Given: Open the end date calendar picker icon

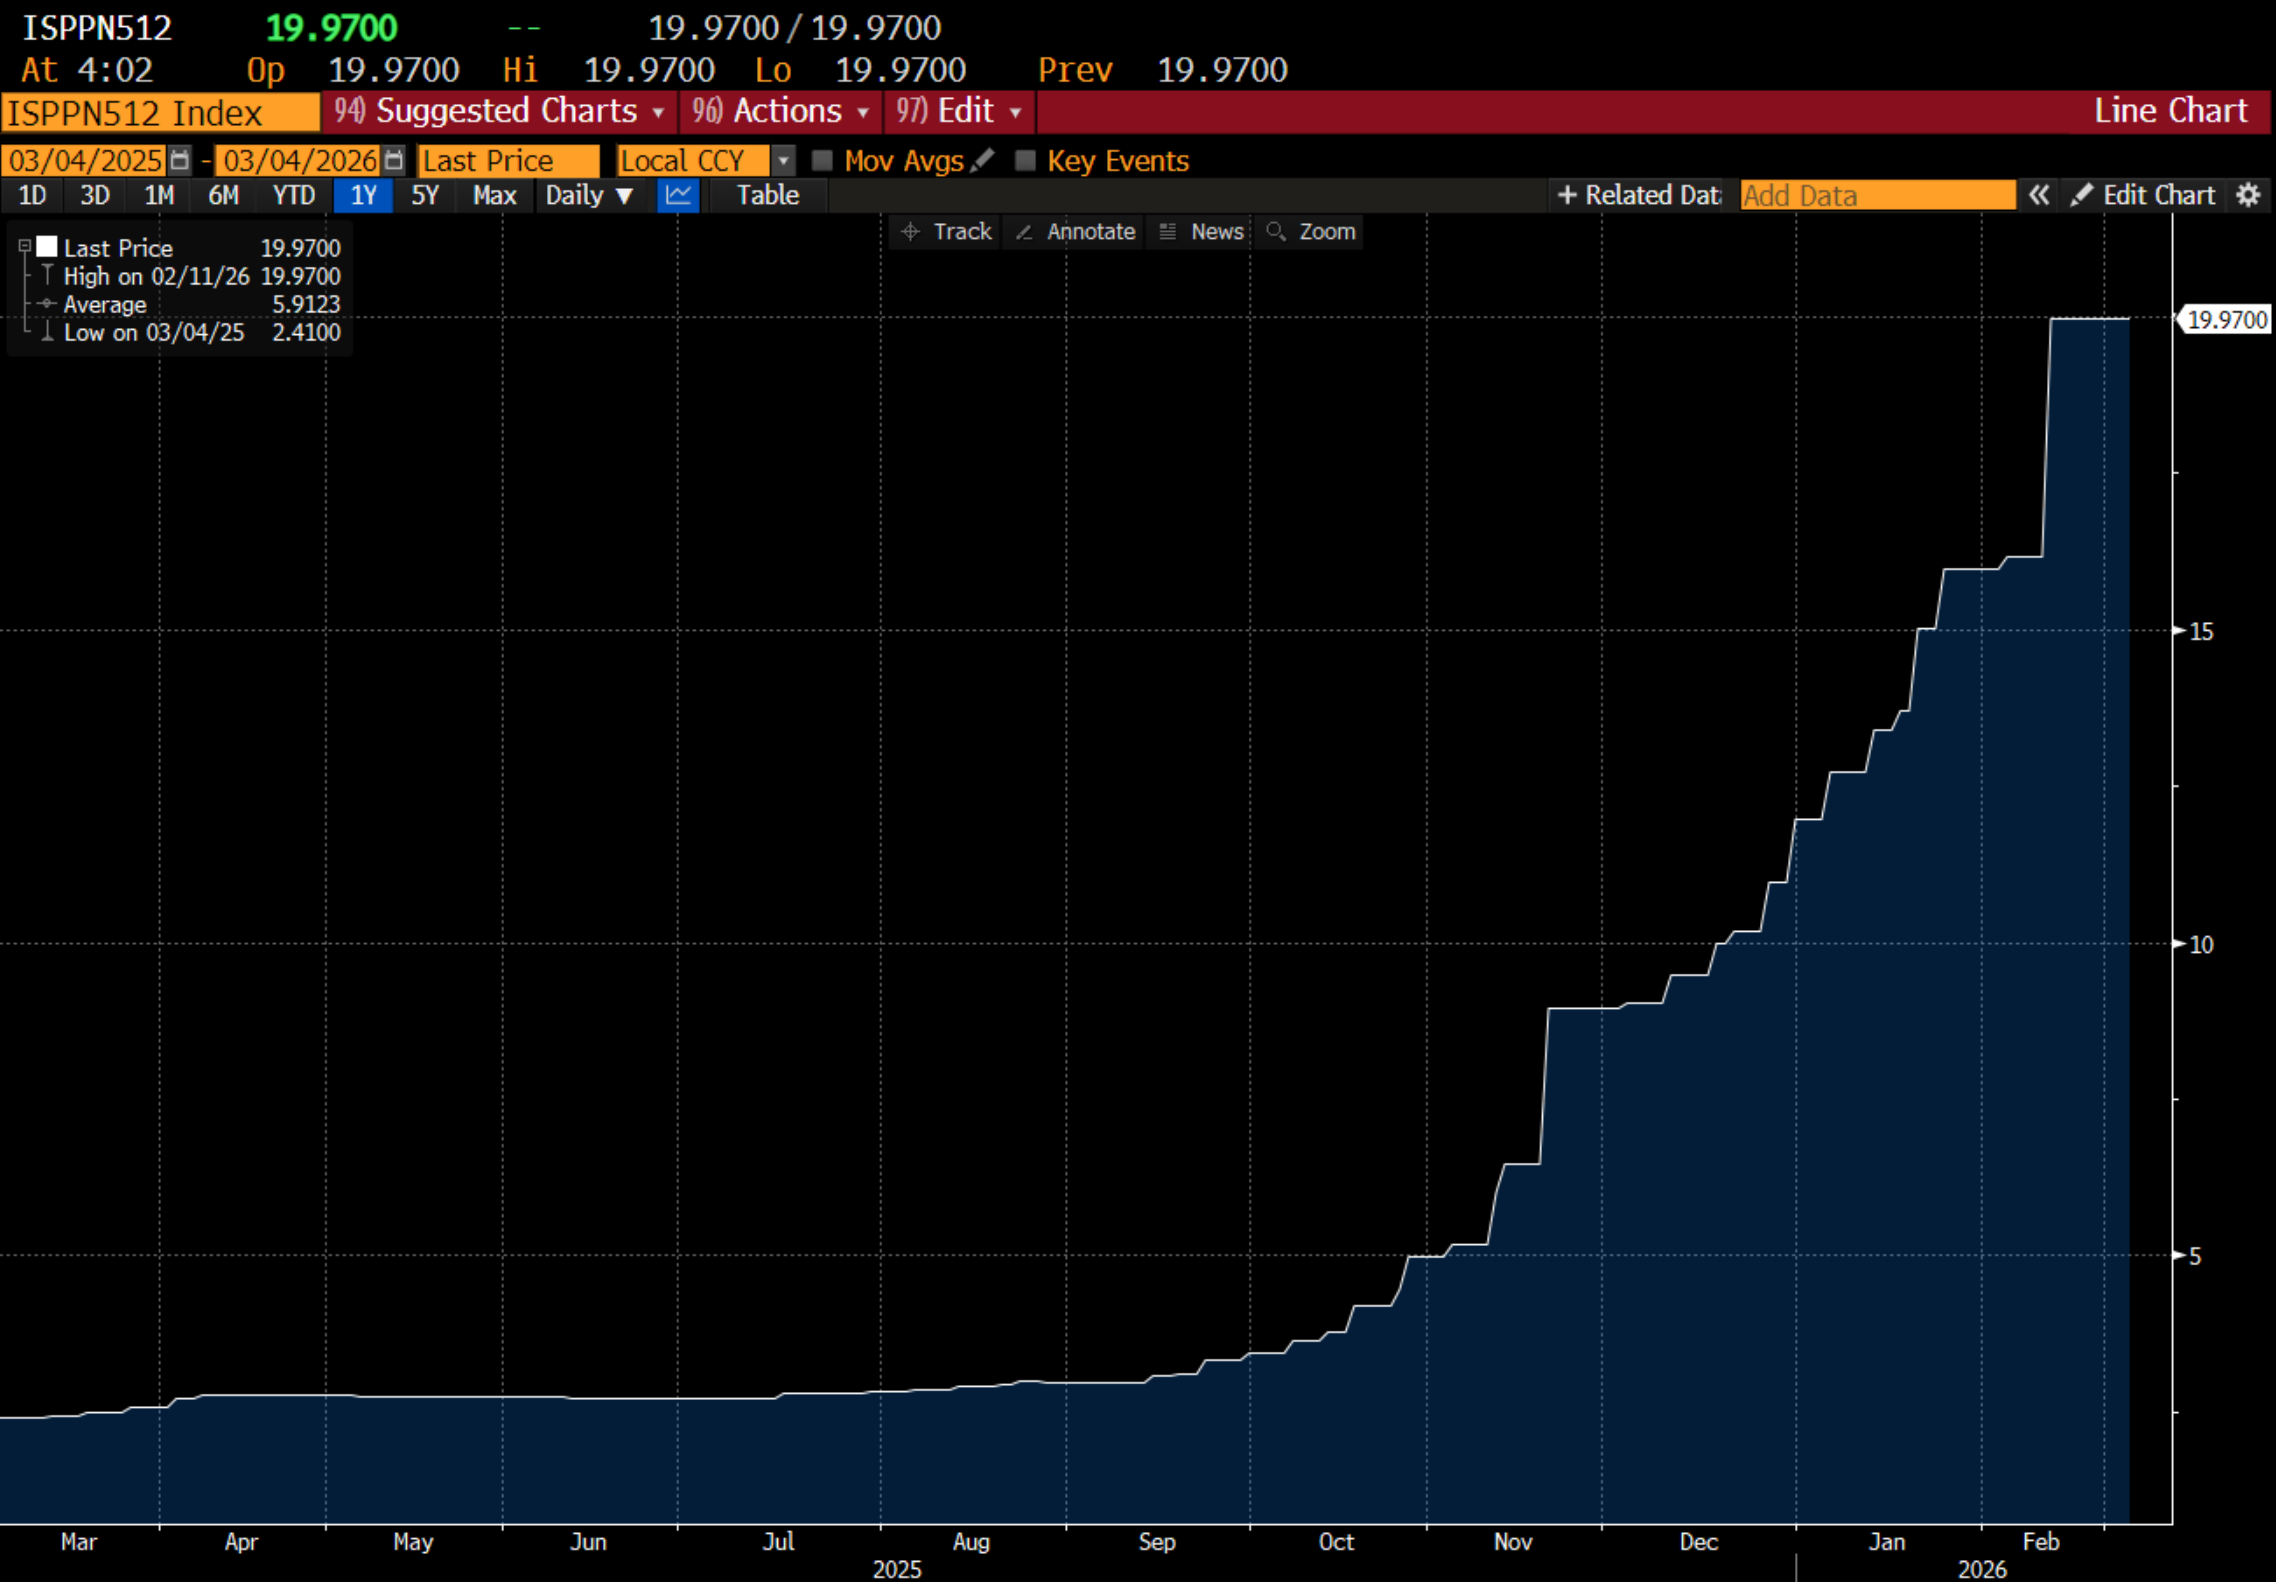Looking at the screenshot, I should click(394, 160).
